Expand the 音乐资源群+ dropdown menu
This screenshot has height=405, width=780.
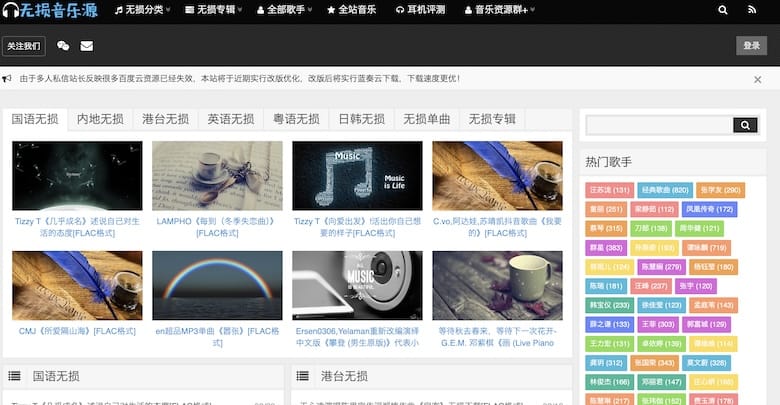499,9
